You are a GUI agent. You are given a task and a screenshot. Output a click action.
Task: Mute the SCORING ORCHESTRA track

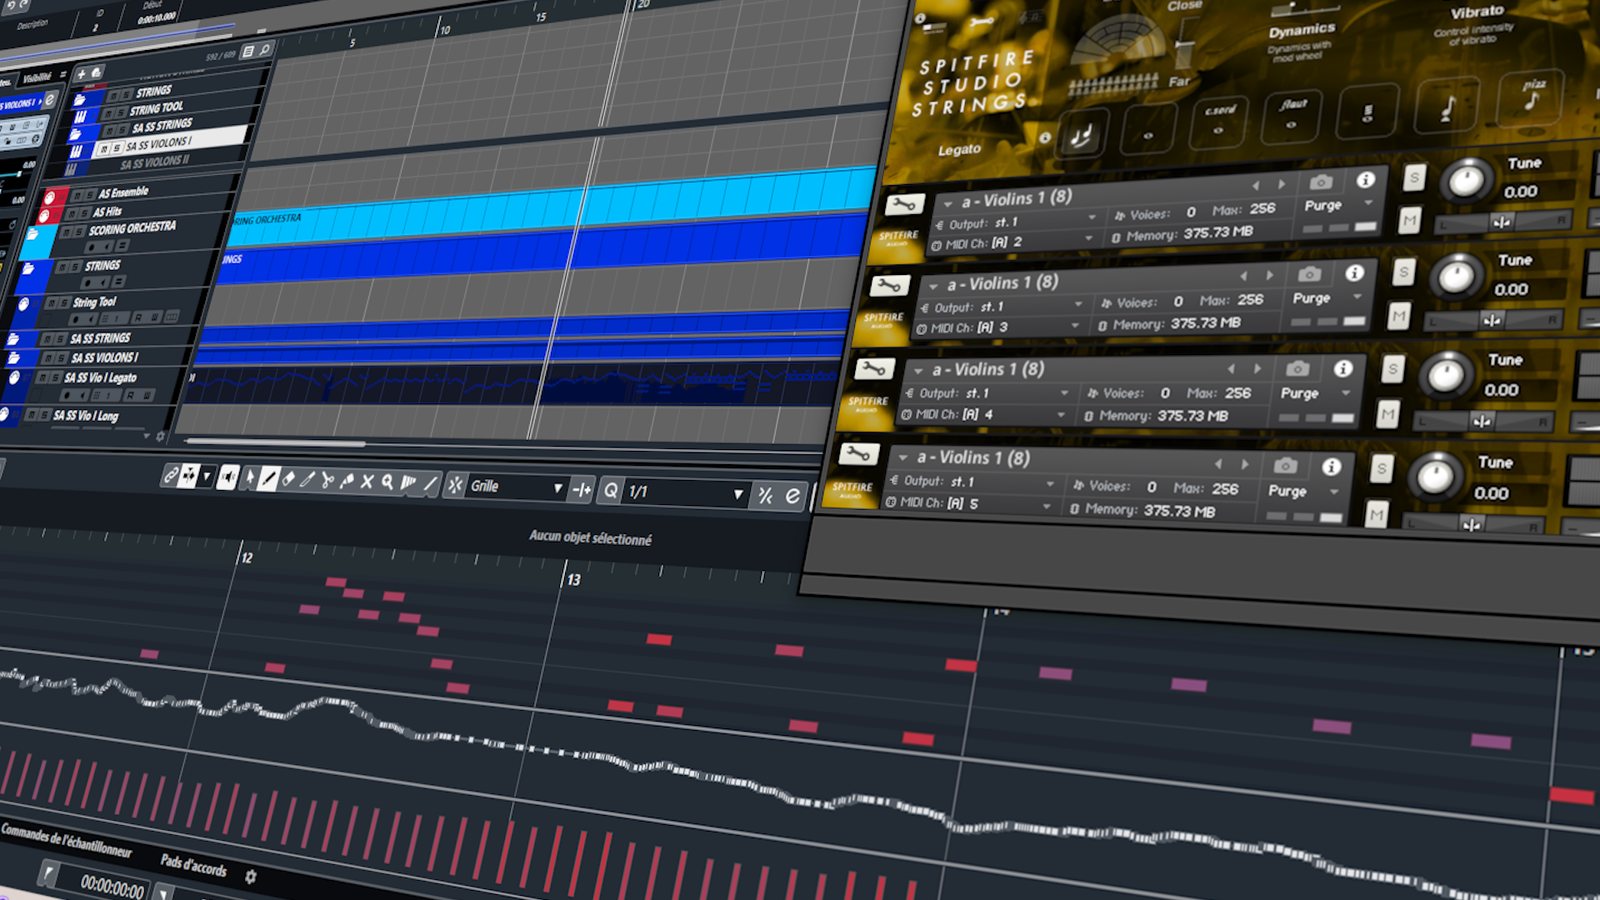66,233
